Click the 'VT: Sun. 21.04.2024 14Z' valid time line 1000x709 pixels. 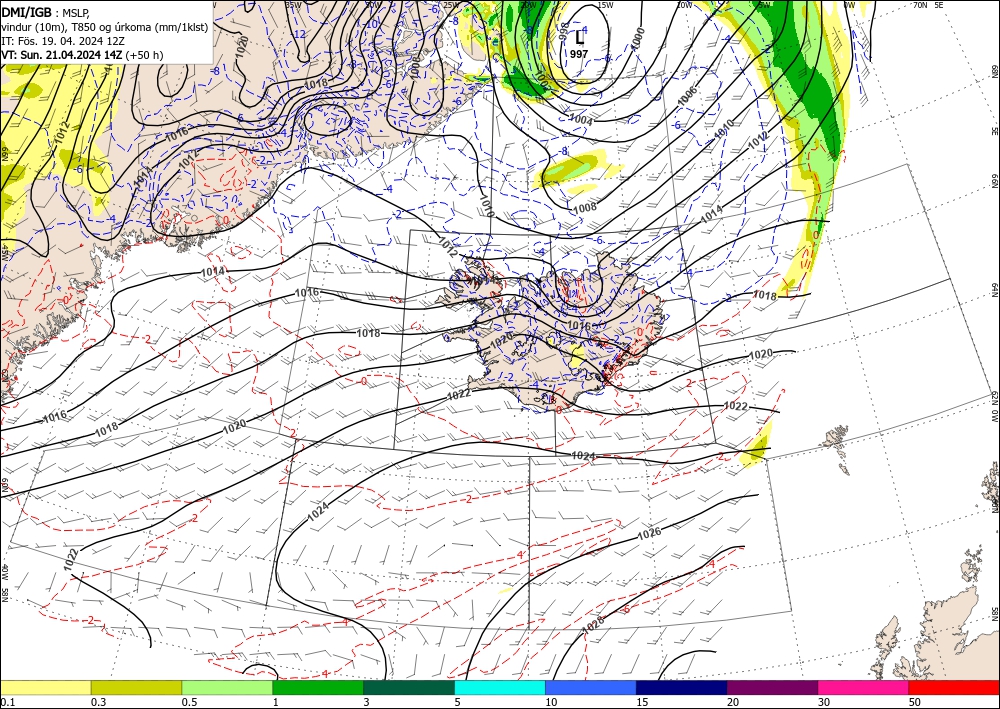tap(61, 55)
